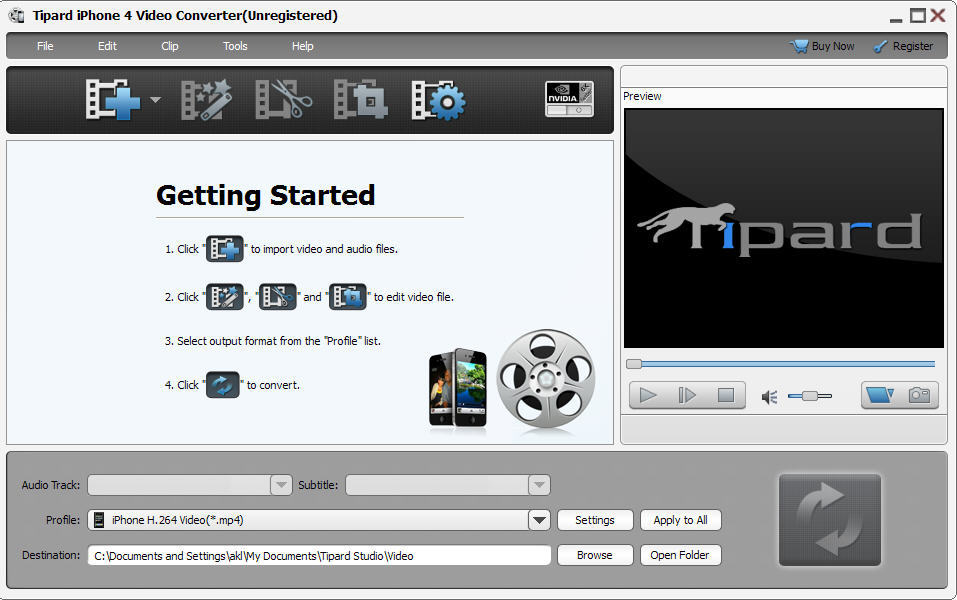Screen dimensions: 957x600
Task: Click the Getting Started import files icon
Action: [x=225, y=249]
